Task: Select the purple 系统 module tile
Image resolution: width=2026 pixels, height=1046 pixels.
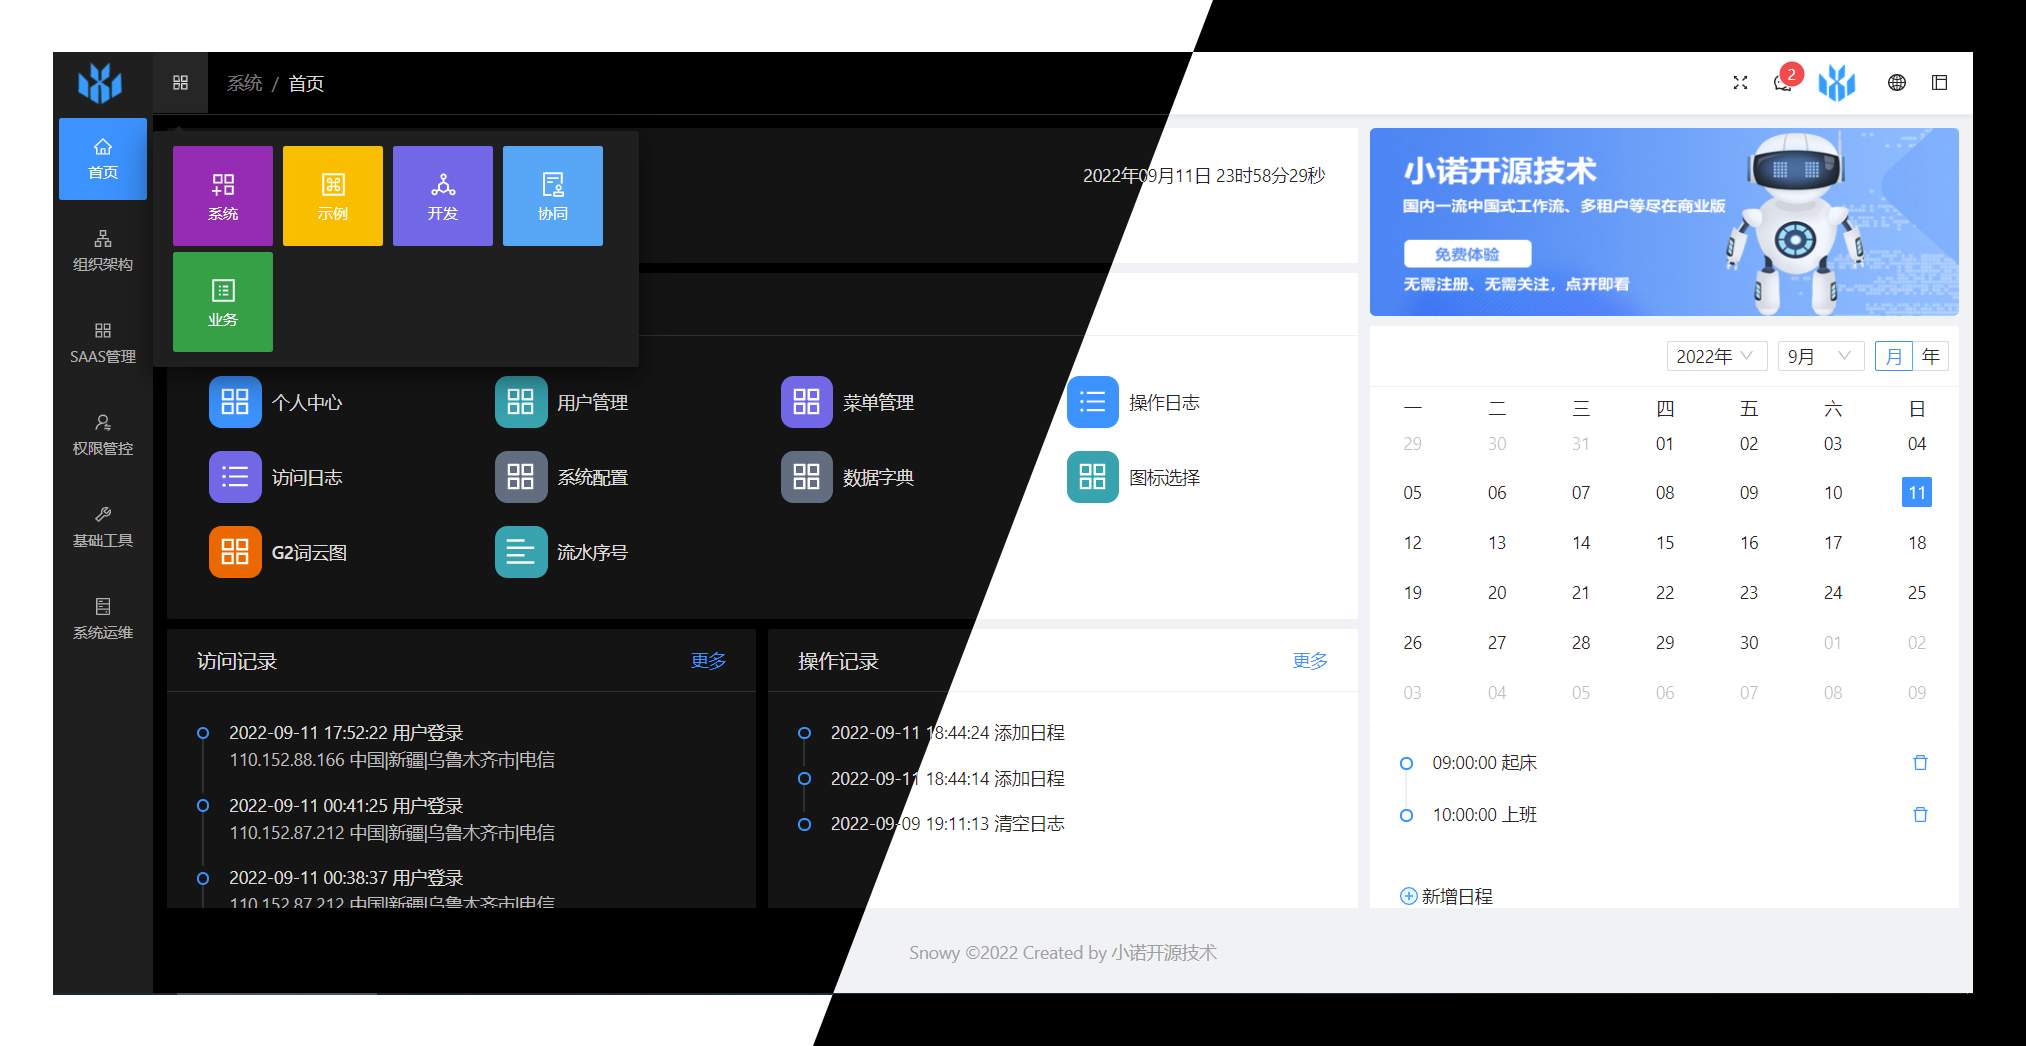Action: click(x=223, y=196)
